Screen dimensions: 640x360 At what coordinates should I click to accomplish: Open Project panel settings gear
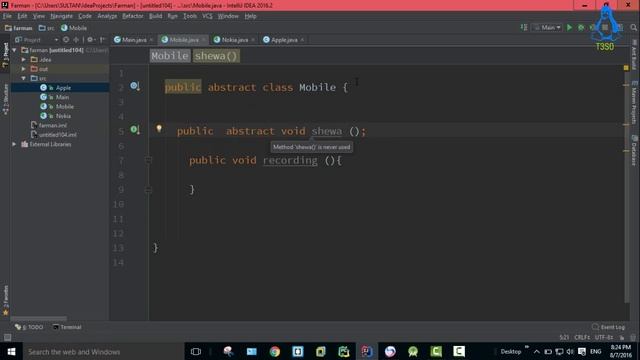91,40
